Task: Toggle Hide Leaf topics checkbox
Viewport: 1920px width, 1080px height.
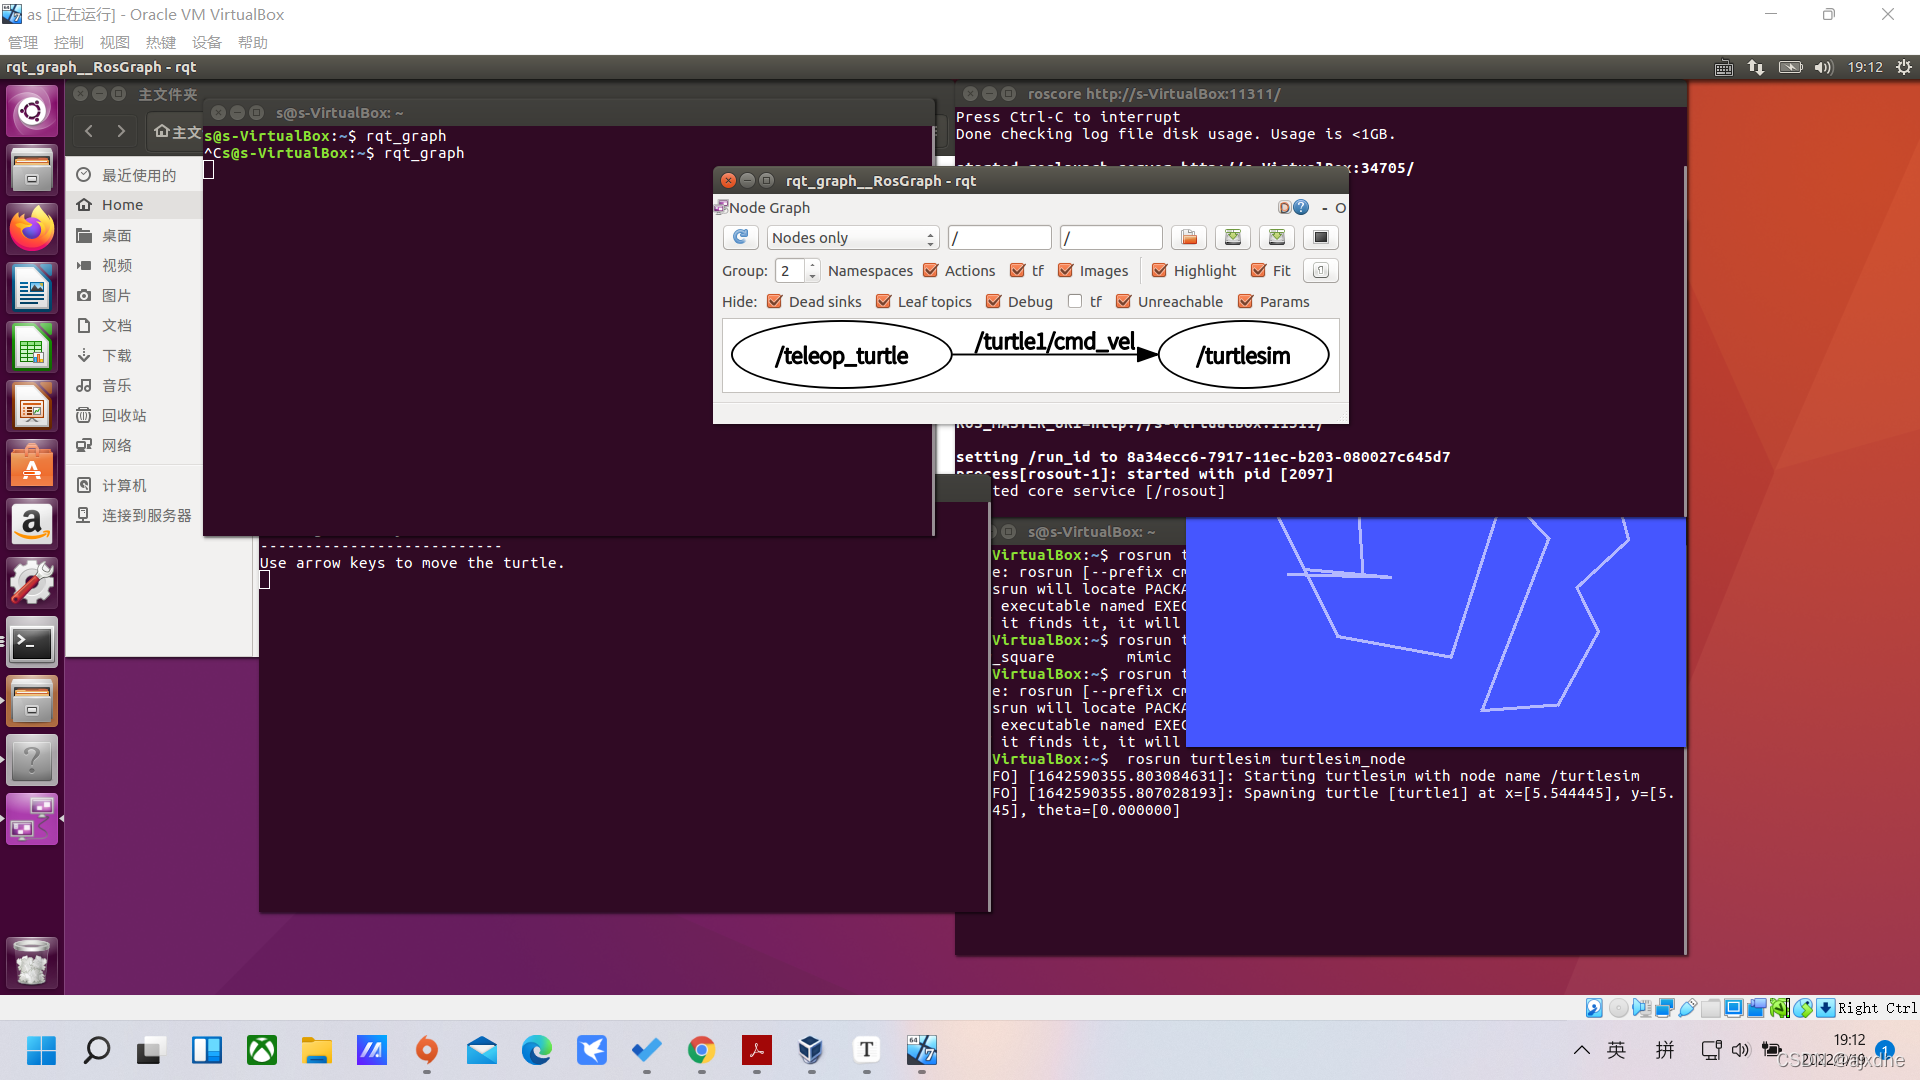Action: pos(884,301)
